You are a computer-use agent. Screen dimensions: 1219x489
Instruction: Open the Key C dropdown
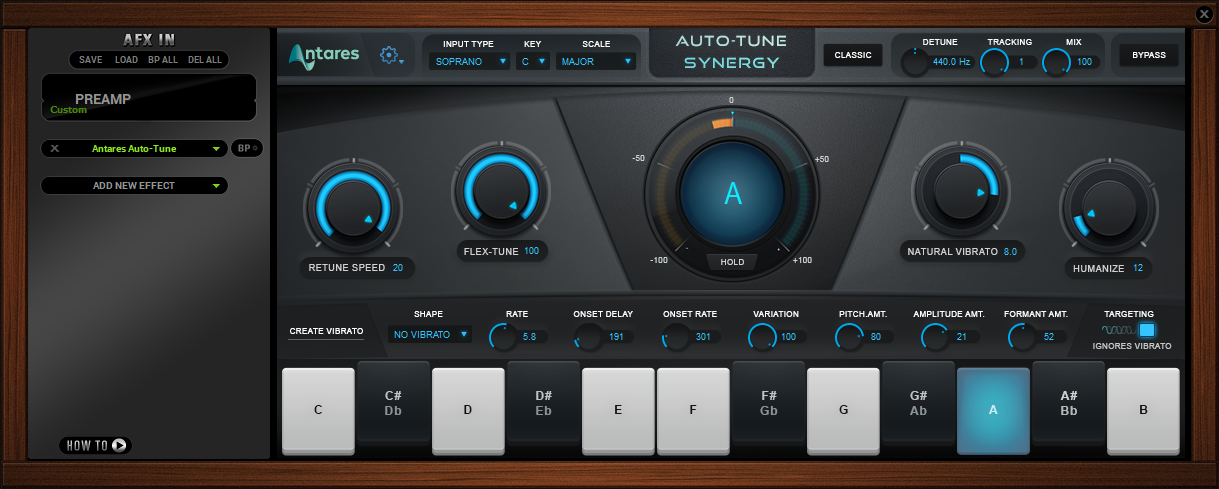tap(533, 61)
